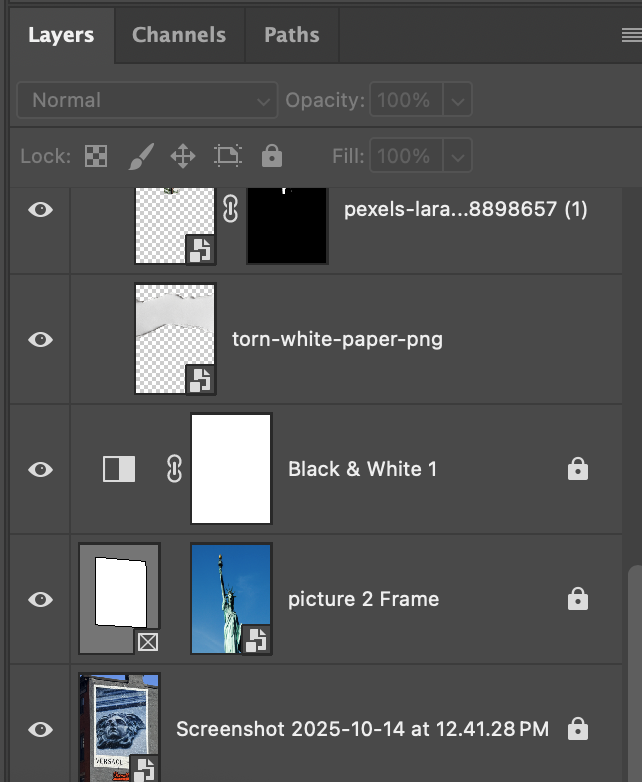
Task: Click the Statue of Liberty frame content thumbnail
Action: (x=231, y=598)
